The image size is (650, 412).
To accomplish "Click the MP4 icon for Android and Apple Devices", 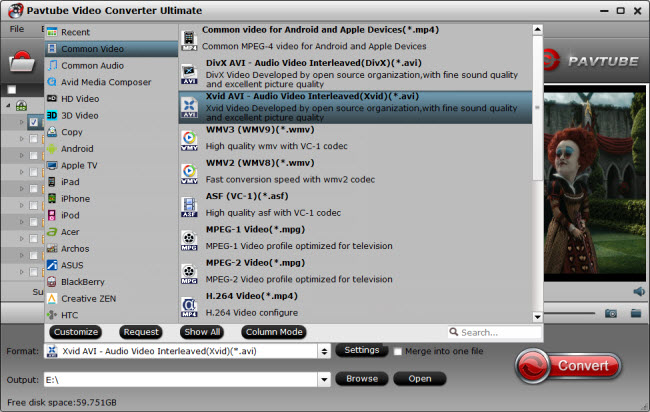I will pos(189,41).
